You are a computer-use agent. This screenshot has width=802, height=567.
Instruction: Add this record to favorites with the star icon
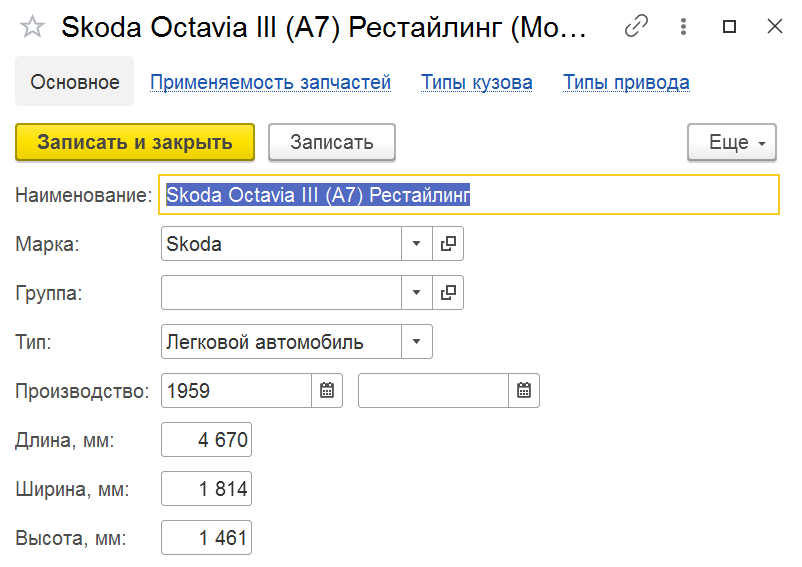point(32,27)
